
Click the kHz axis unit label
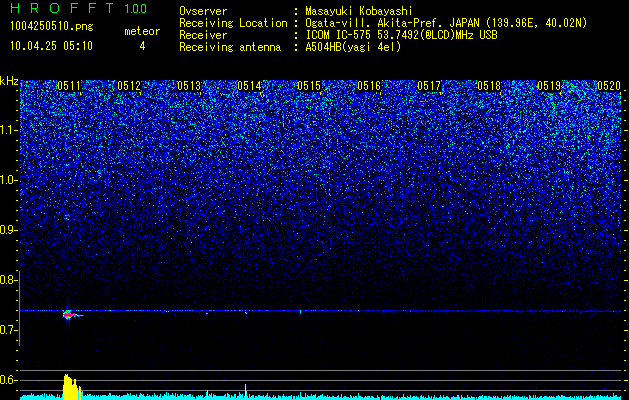coord(9,81)
